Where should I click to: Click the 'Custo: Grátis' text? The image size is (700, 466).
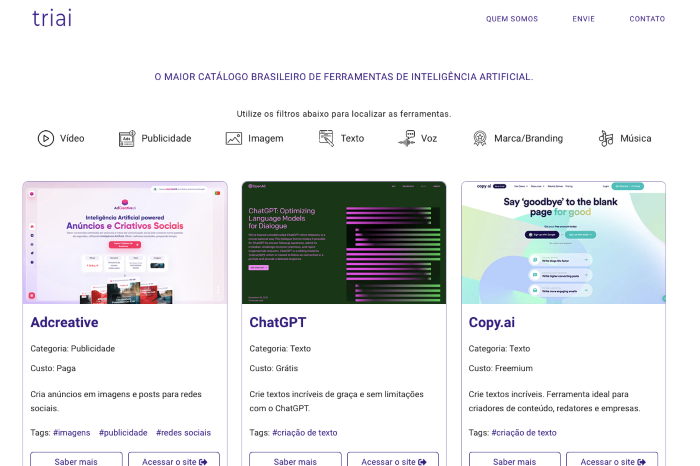point(274,368)
